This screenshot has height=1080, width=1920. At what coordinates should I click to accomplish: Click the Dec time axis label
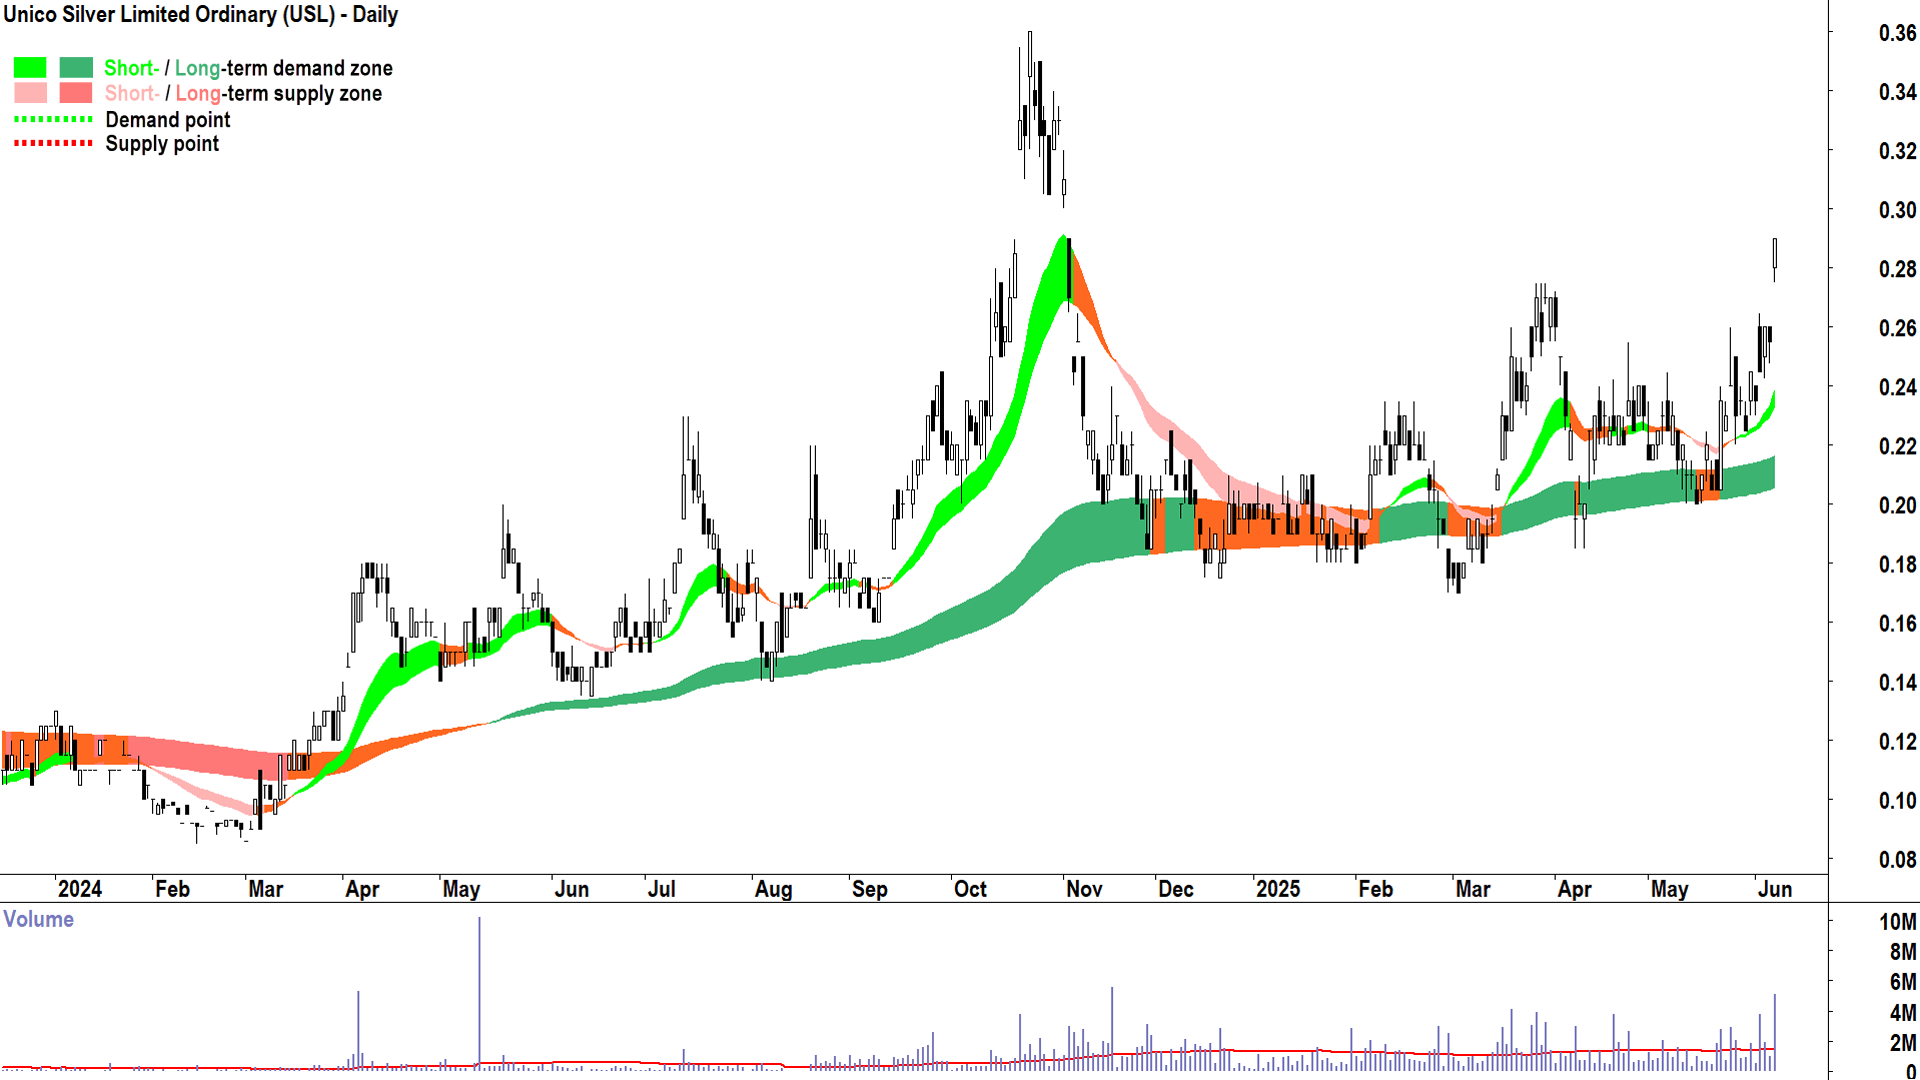click(1176, 889)
